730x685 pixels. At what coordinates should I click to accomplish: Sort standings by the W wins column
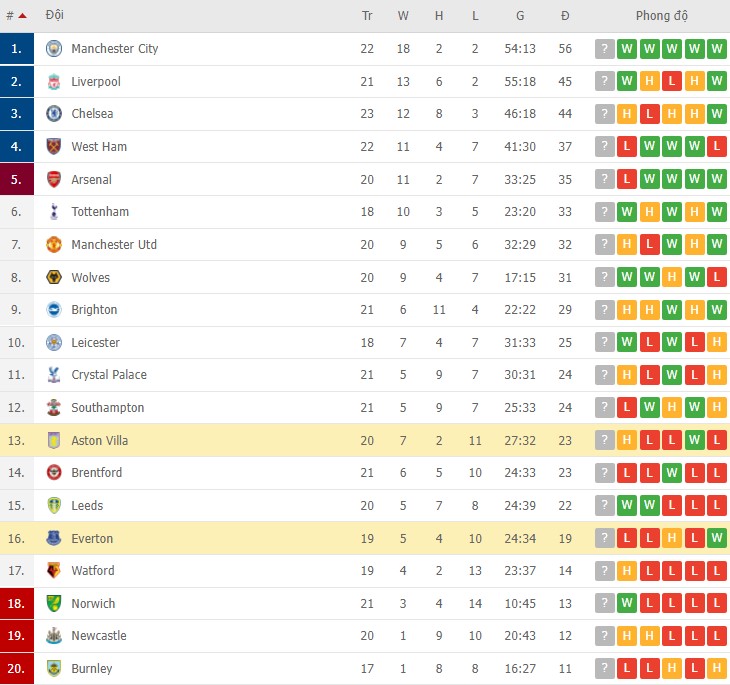point(403,16)
